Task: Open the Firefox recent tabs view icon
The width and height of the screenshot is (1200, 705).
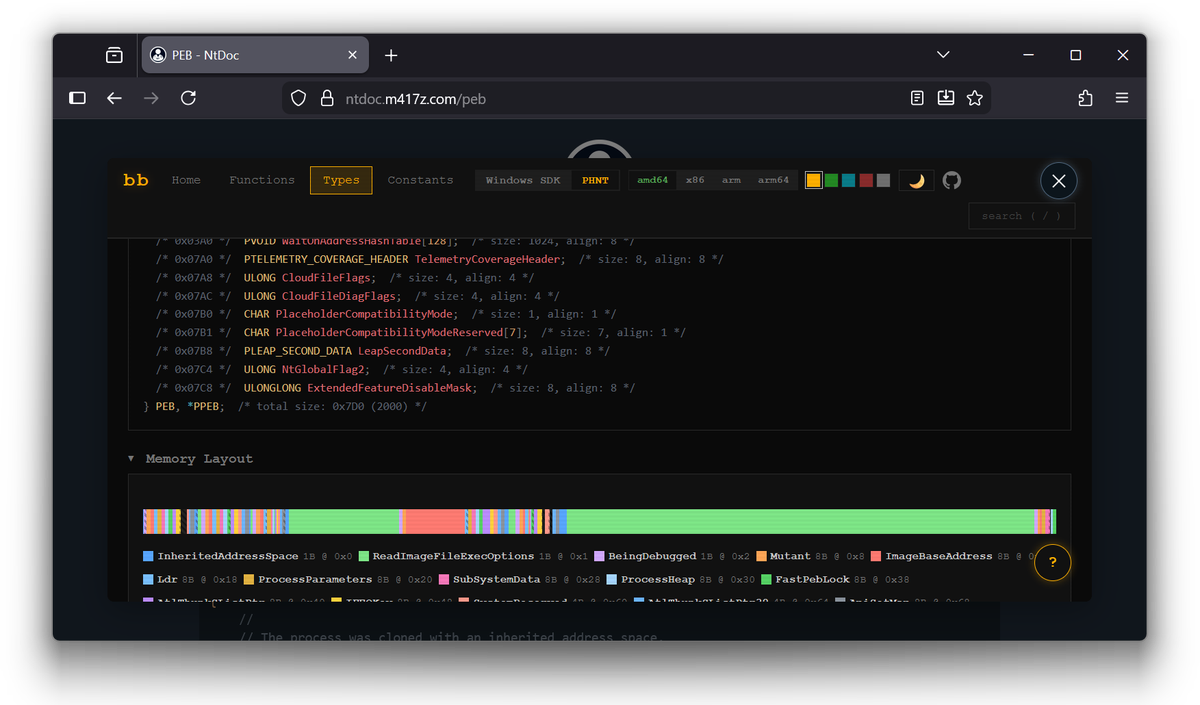Action: 114,55
